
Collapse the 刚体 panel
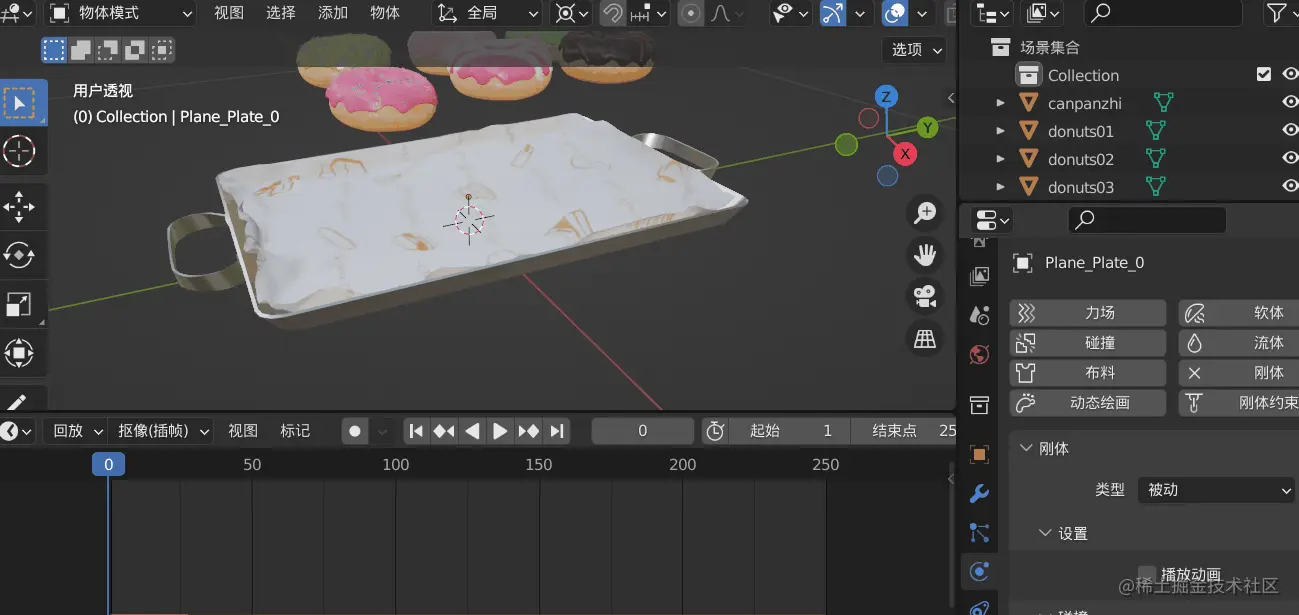point(1026,448)
